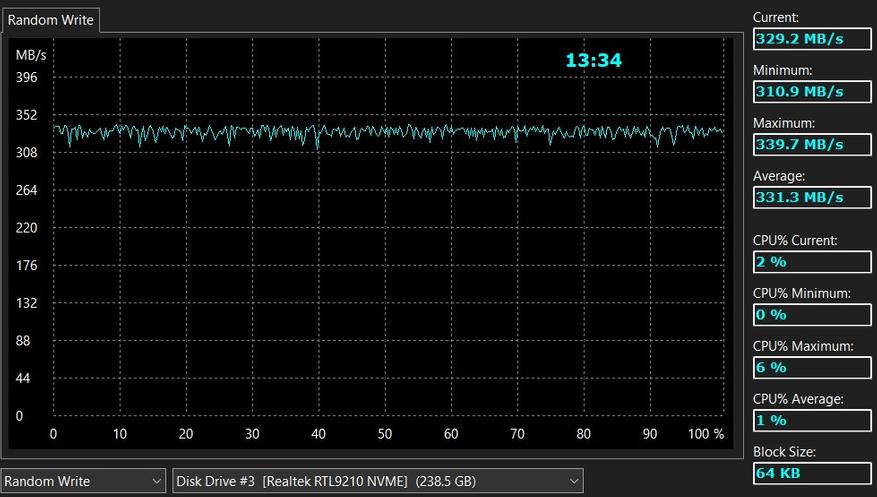Click the 50 mark on the horizontal axis
The image size is (877, 497).
click(x=385, y=434)
